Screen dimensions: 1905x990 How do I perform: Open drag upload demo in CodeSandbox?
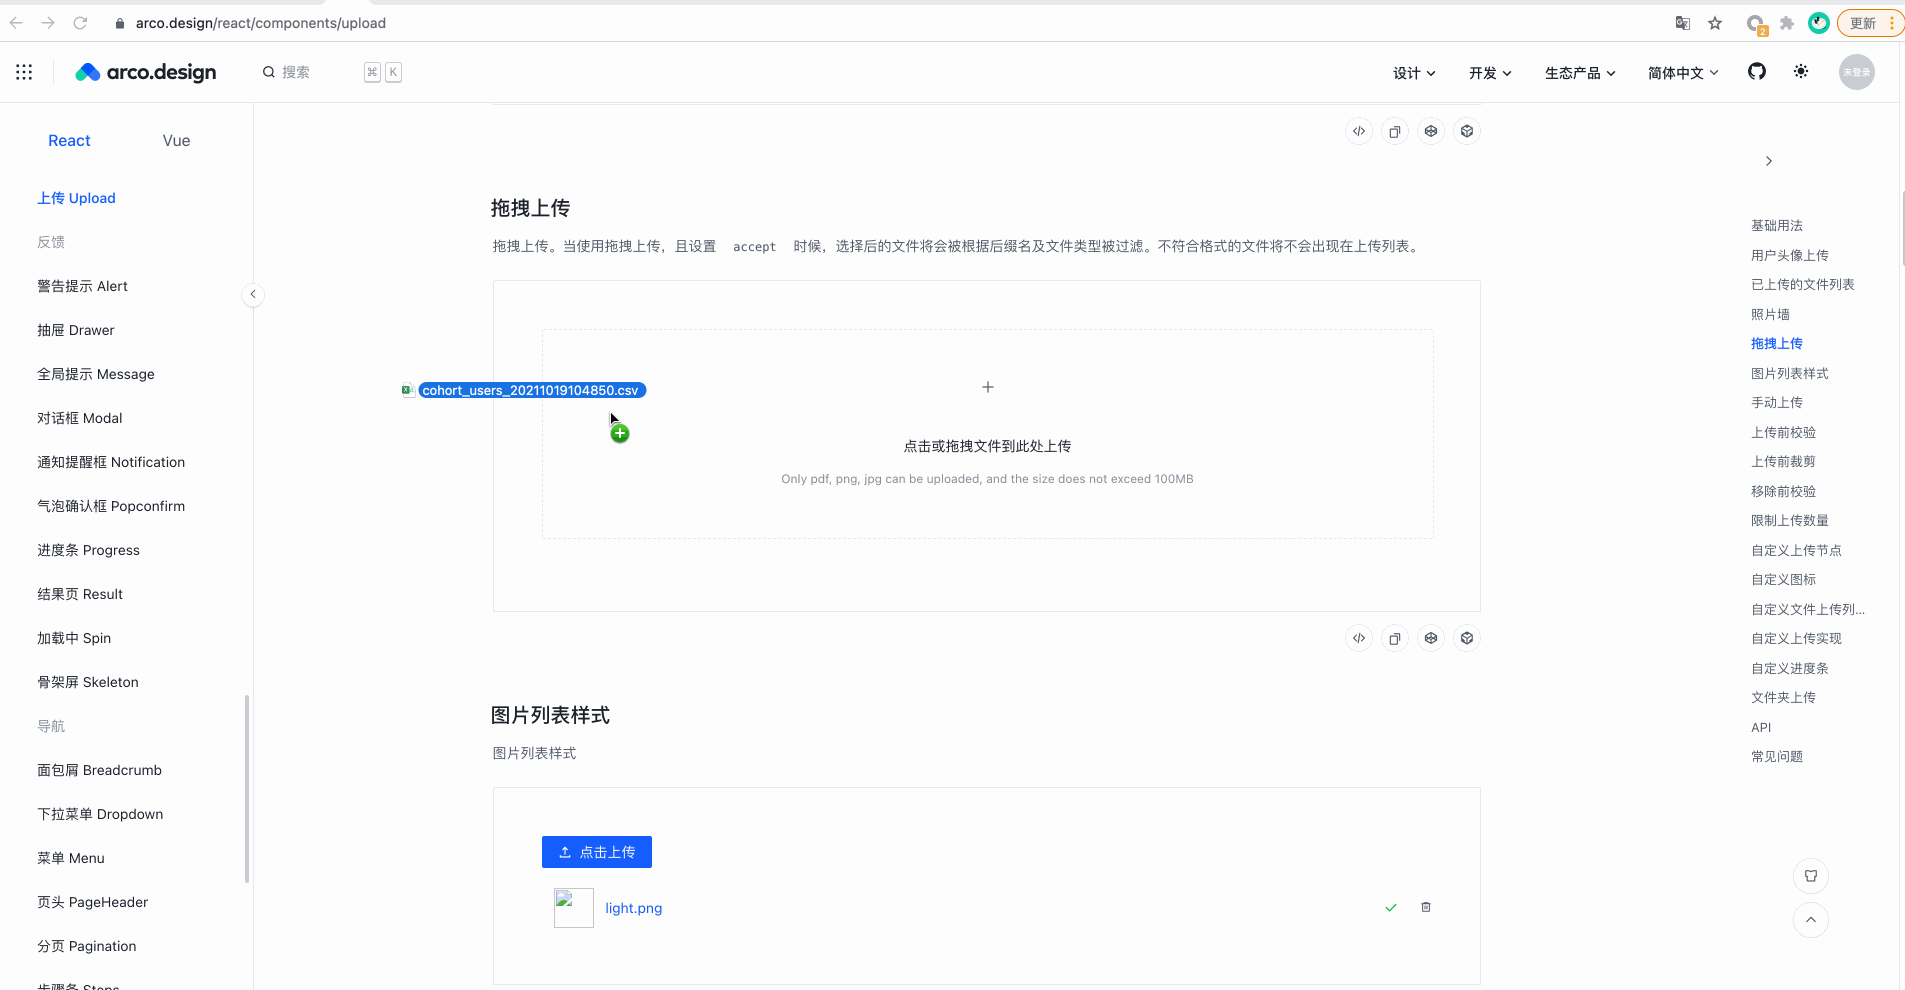[1466, 638]
